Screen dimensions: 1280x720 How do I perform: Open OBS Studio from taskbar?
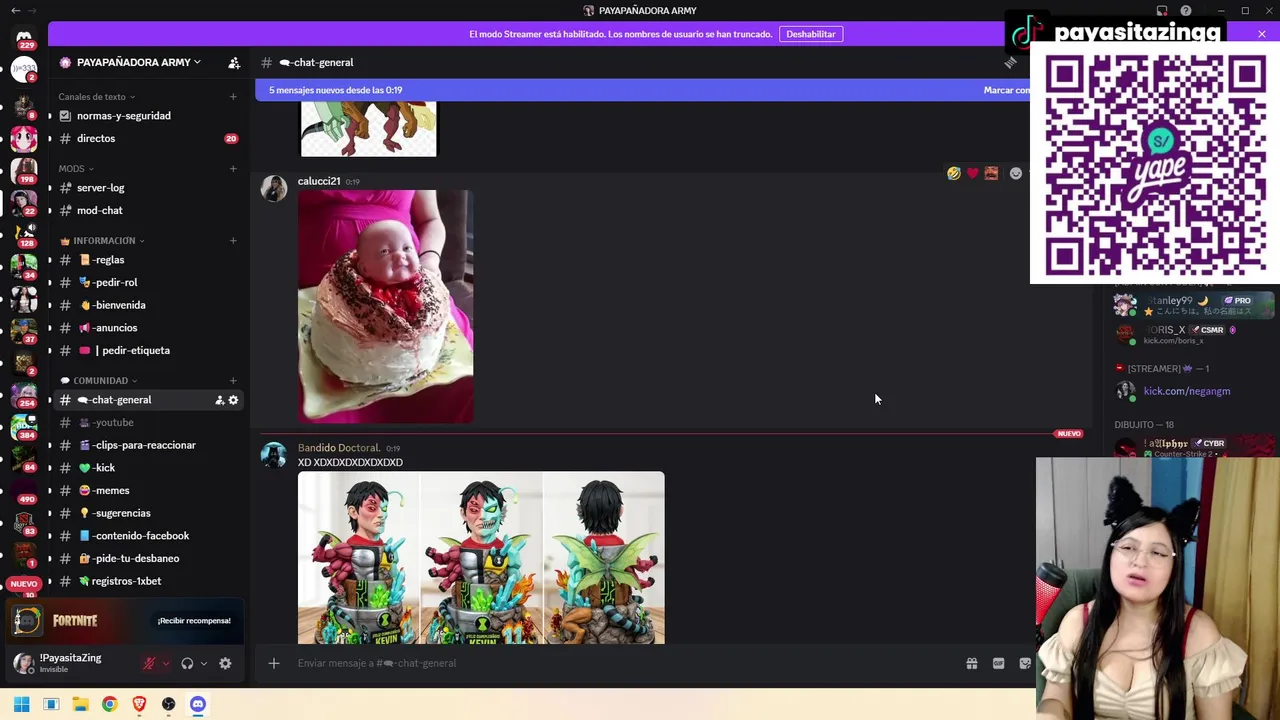(x=168, y=704)
